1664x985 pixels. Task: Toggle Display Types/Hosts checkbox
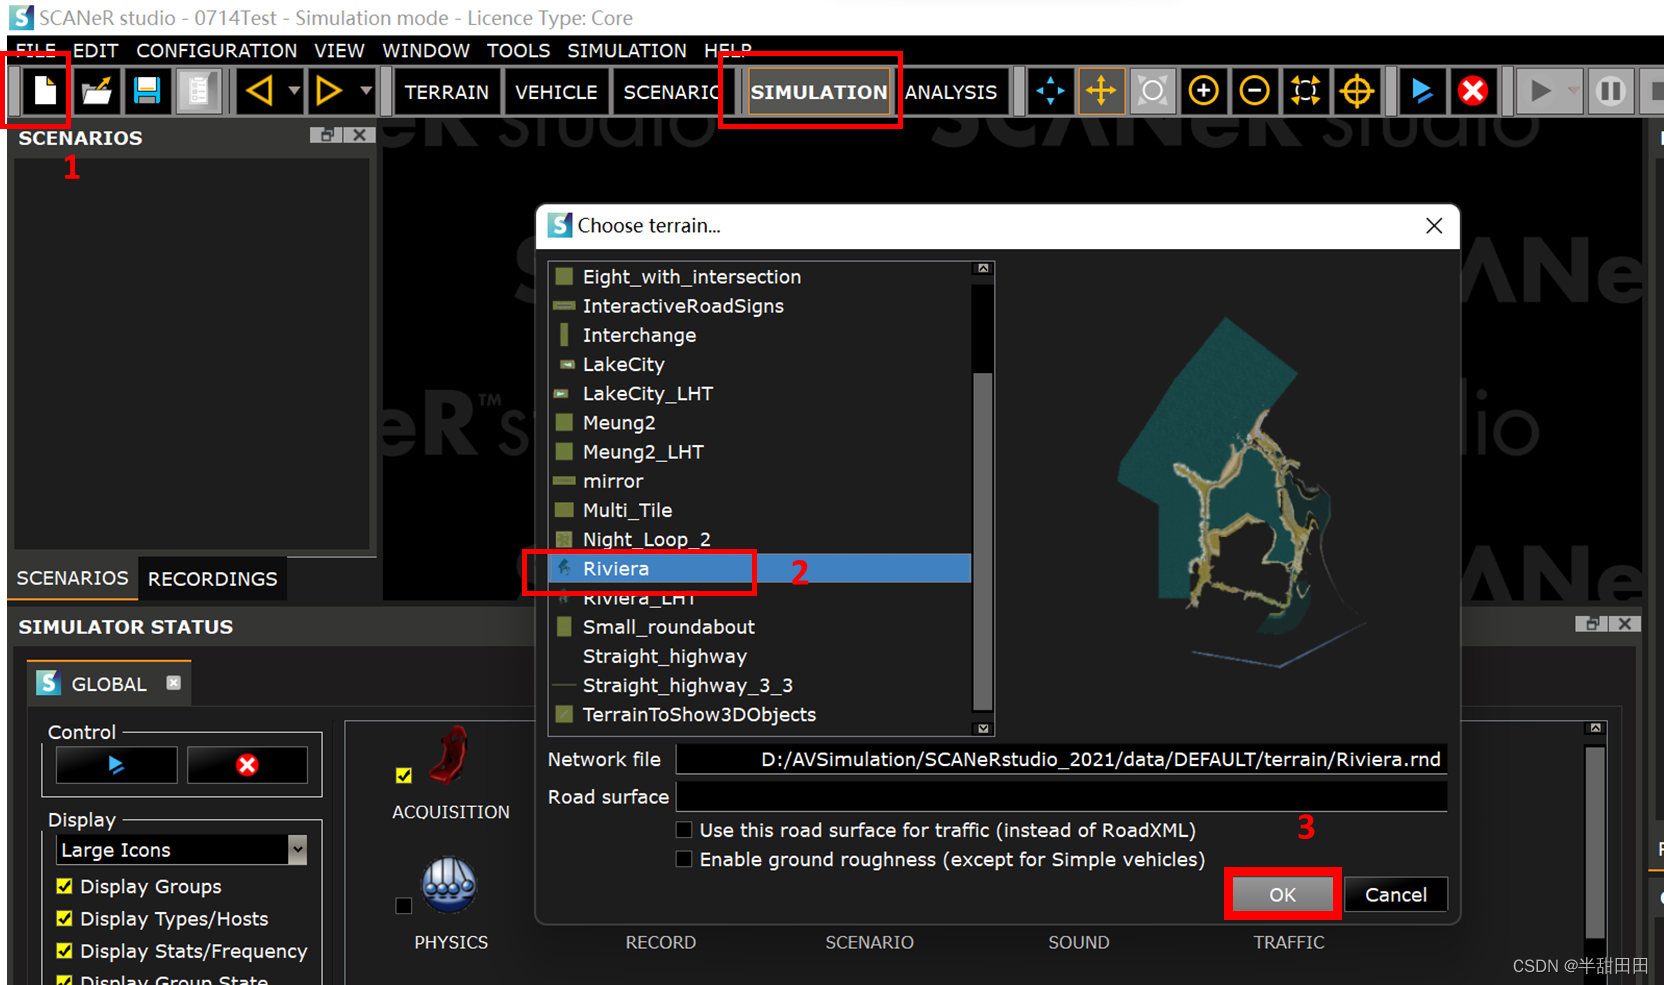pyautogui.click(x=64, y=918)
